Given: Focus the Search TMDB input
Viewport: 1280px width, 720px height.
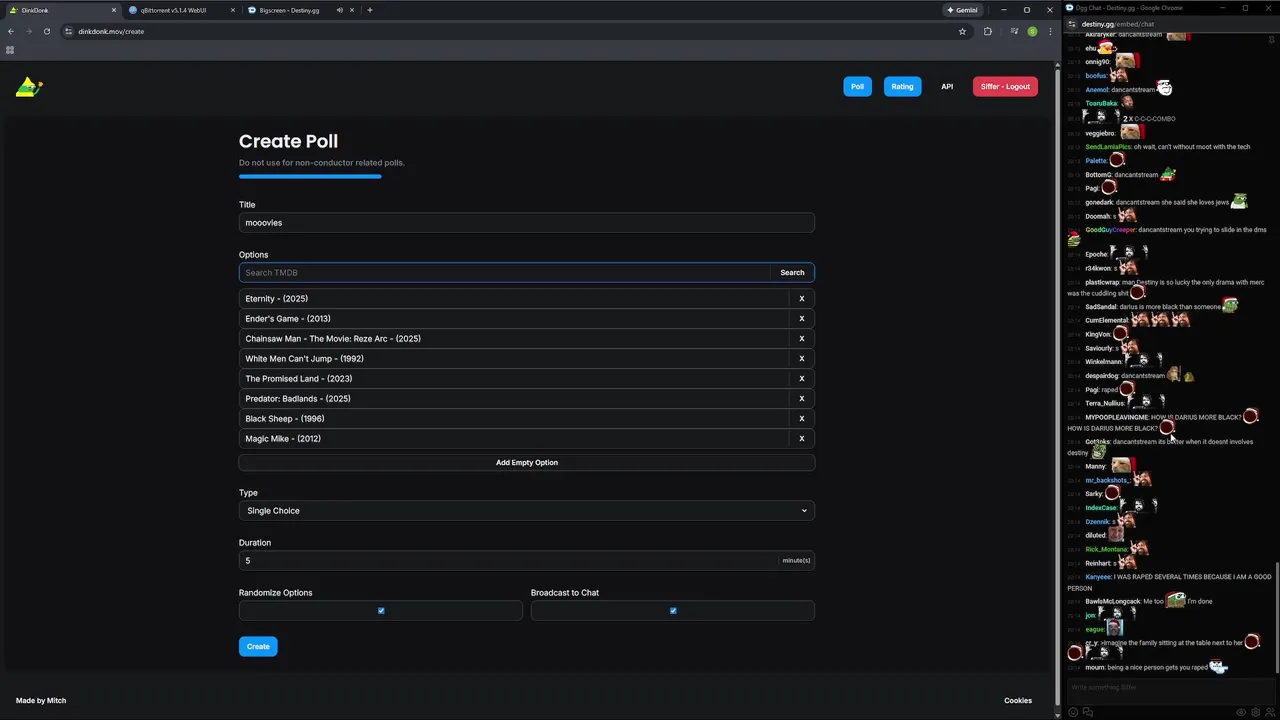Looking at the screenshot, I should 505,272.
